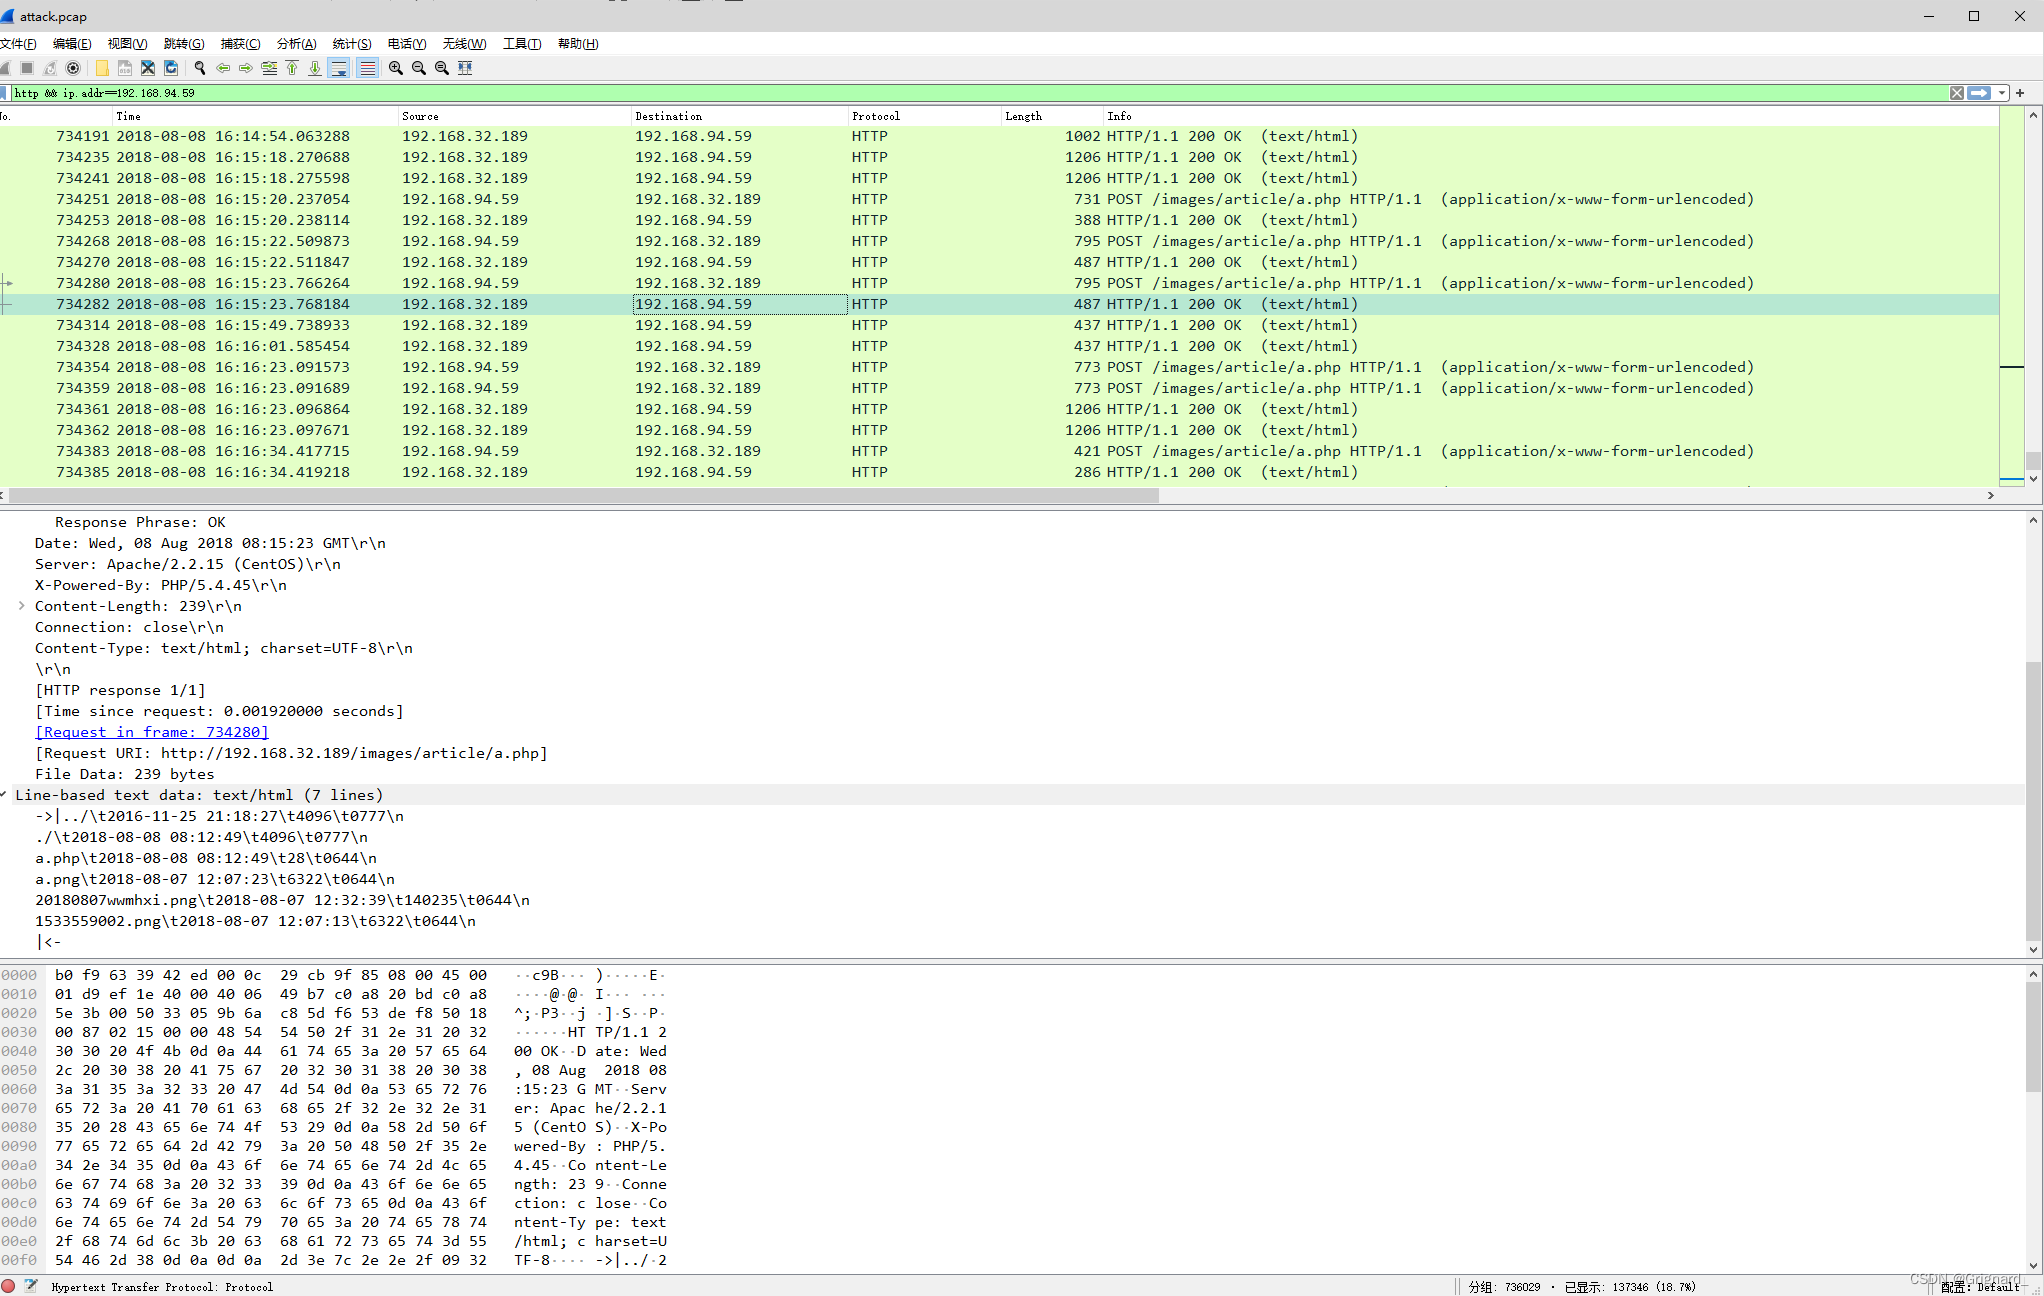Click the horizontal scrollbar of packet list
2044x1296 pixels.
583,496
